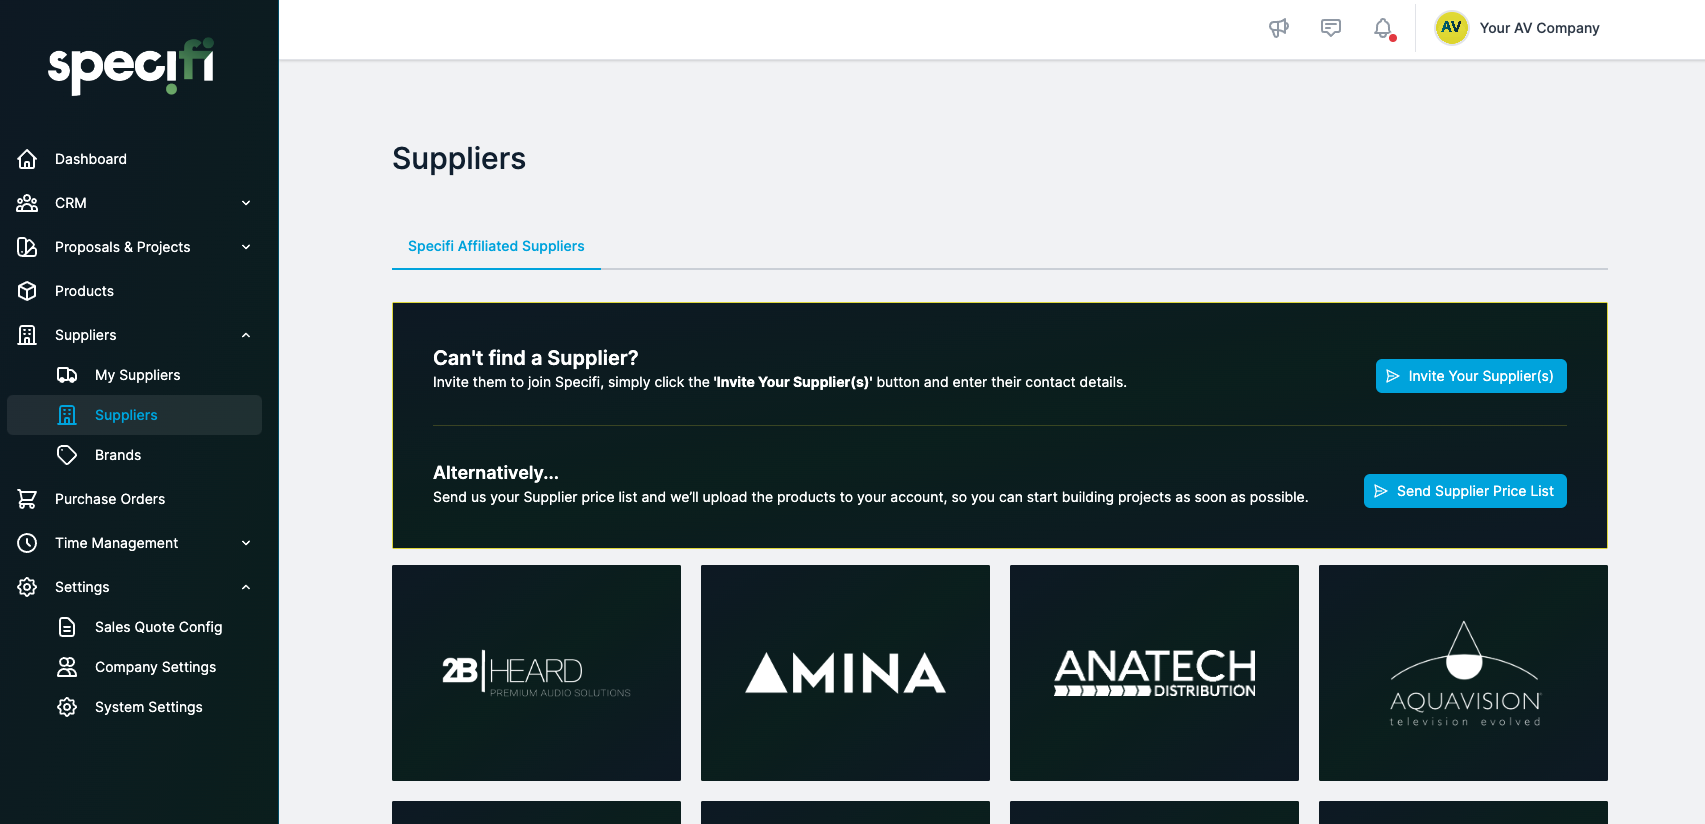
Task: Click the My Suppliers truck icon
Action: pos(67,375)
